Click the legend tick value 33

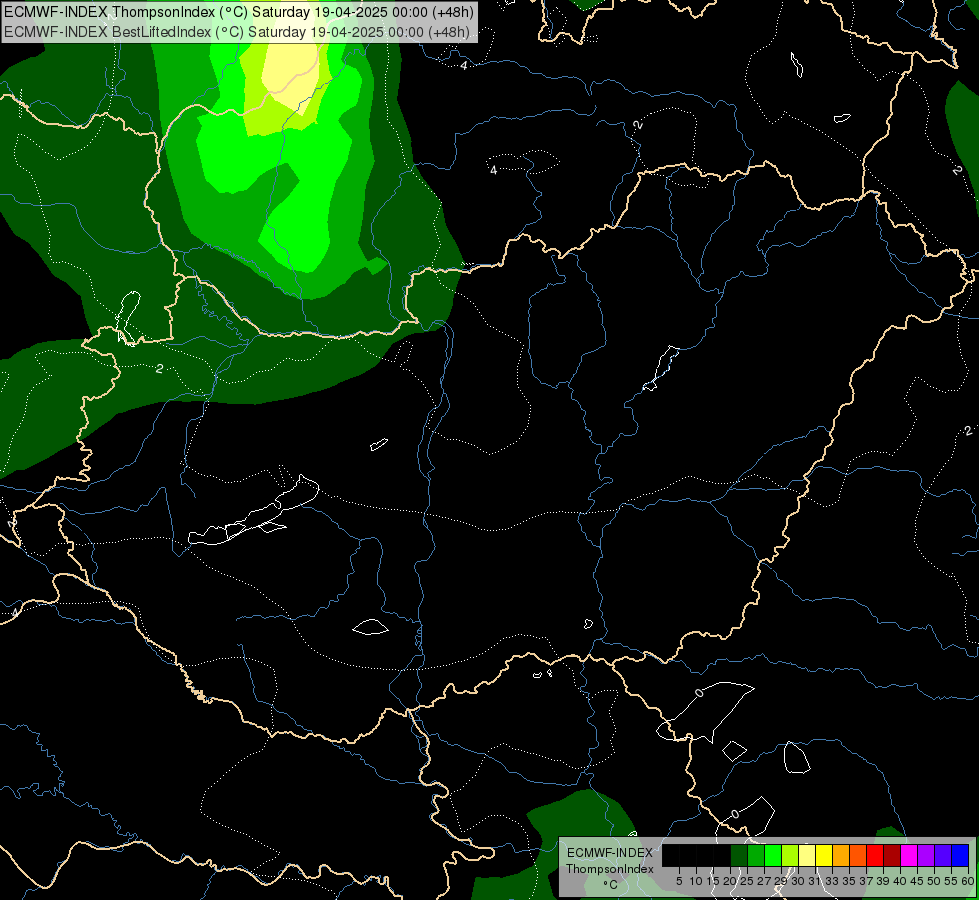click(x=832, y=881)
